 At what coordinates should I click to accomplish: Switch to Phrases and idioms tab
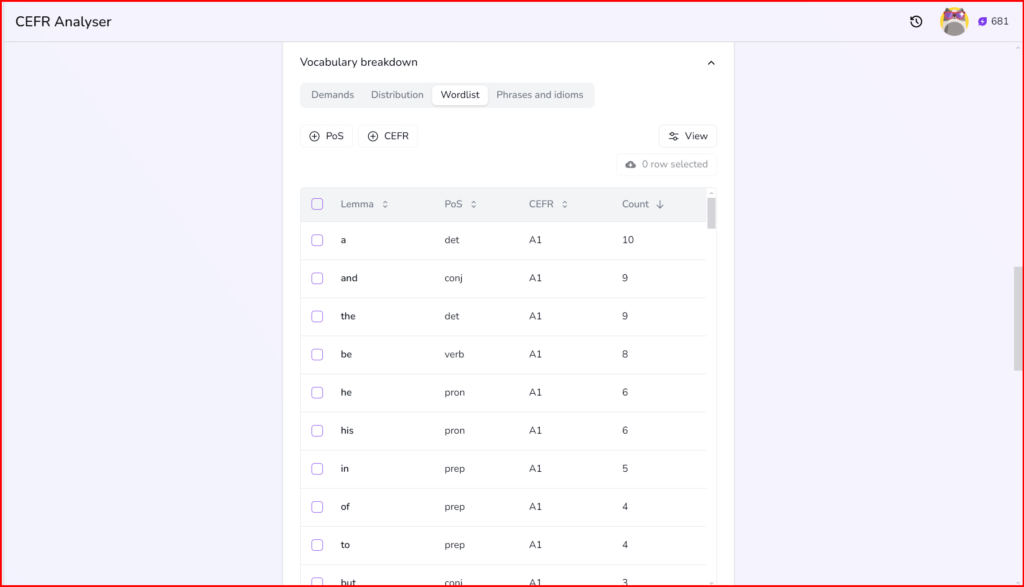(539, 95)
